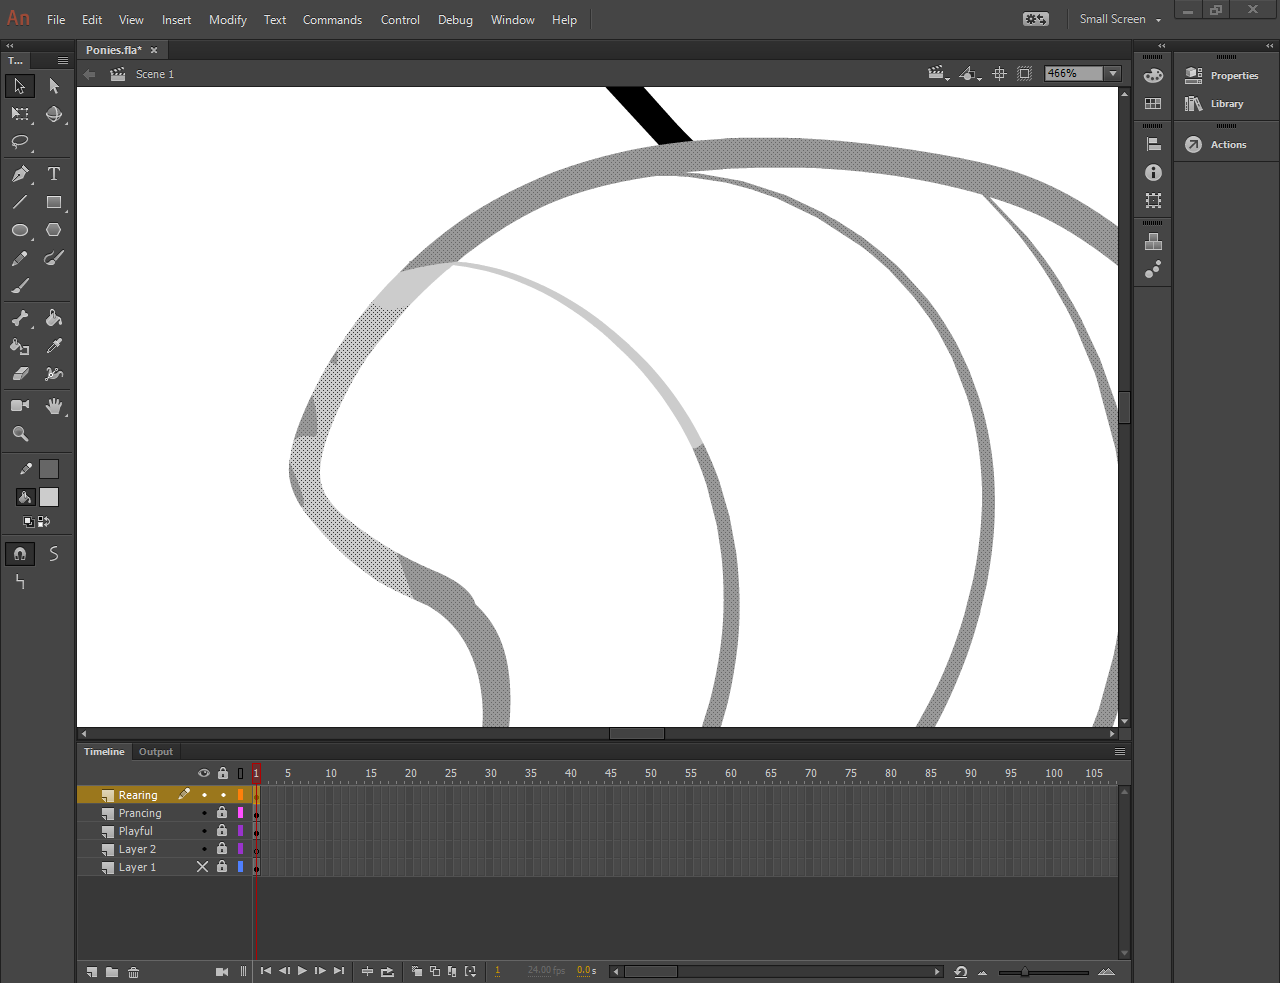The height and width of the screenshot is (983, 1280).
Task: Select the Free Transform tool
Action: click(20, 114)
